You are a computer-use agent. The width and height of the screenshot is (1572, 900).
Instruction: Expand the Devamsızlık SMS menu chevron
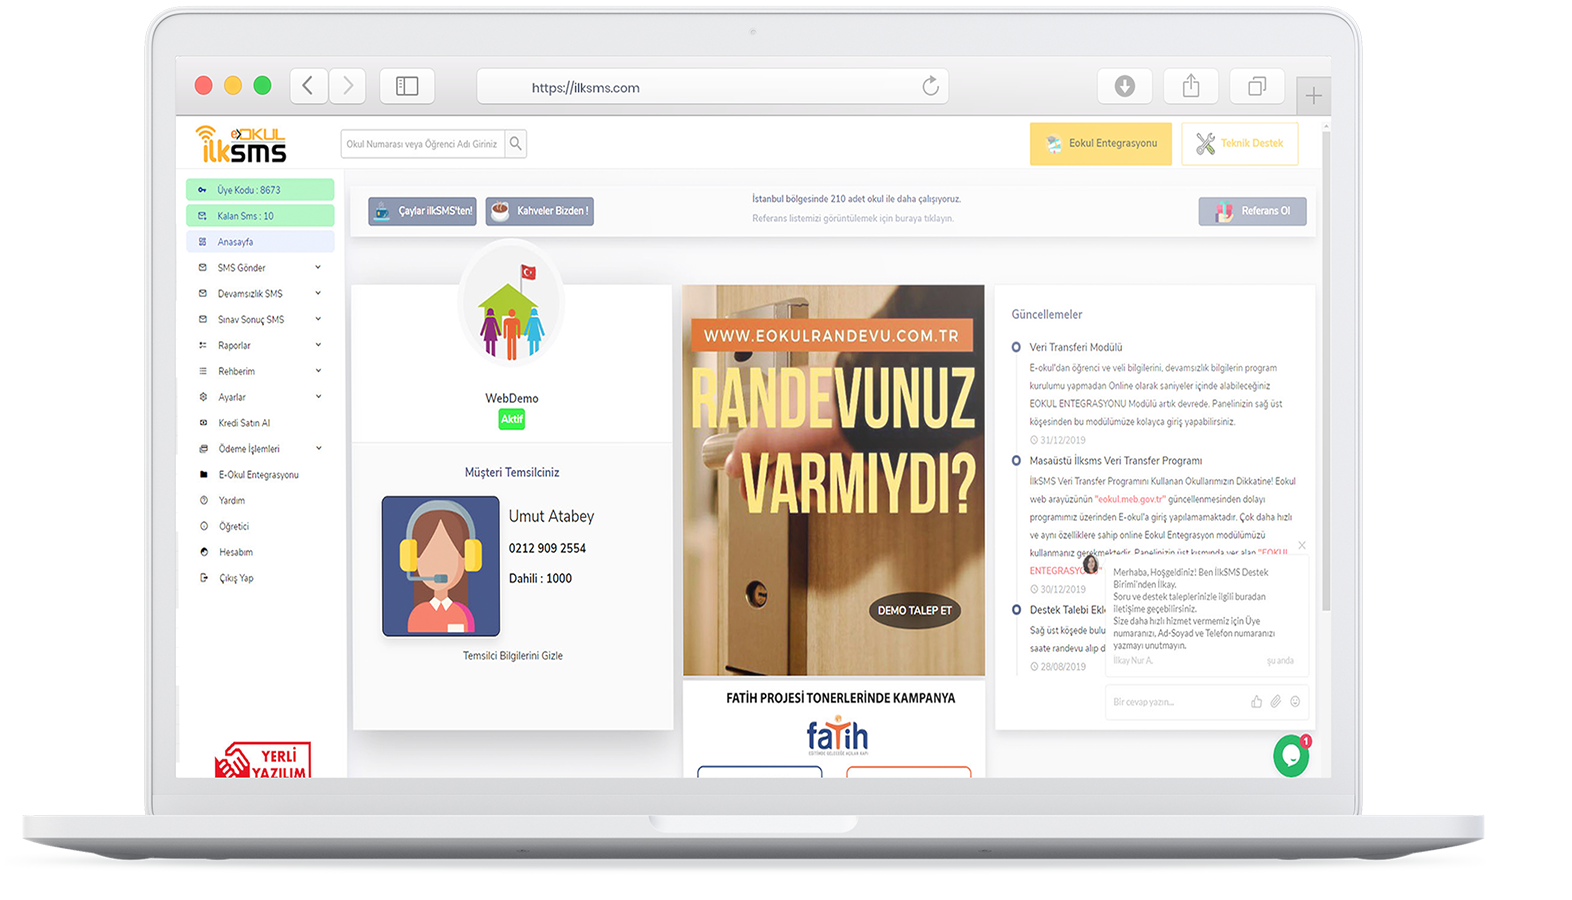(318, 294)
